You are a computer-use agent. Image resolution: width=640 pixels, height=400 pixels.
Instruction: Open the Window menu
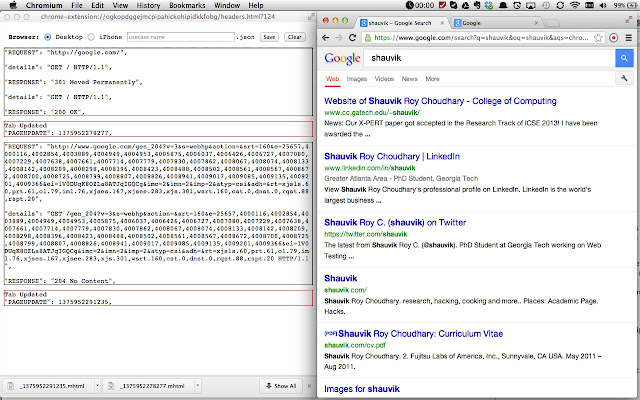pos(227,5)
